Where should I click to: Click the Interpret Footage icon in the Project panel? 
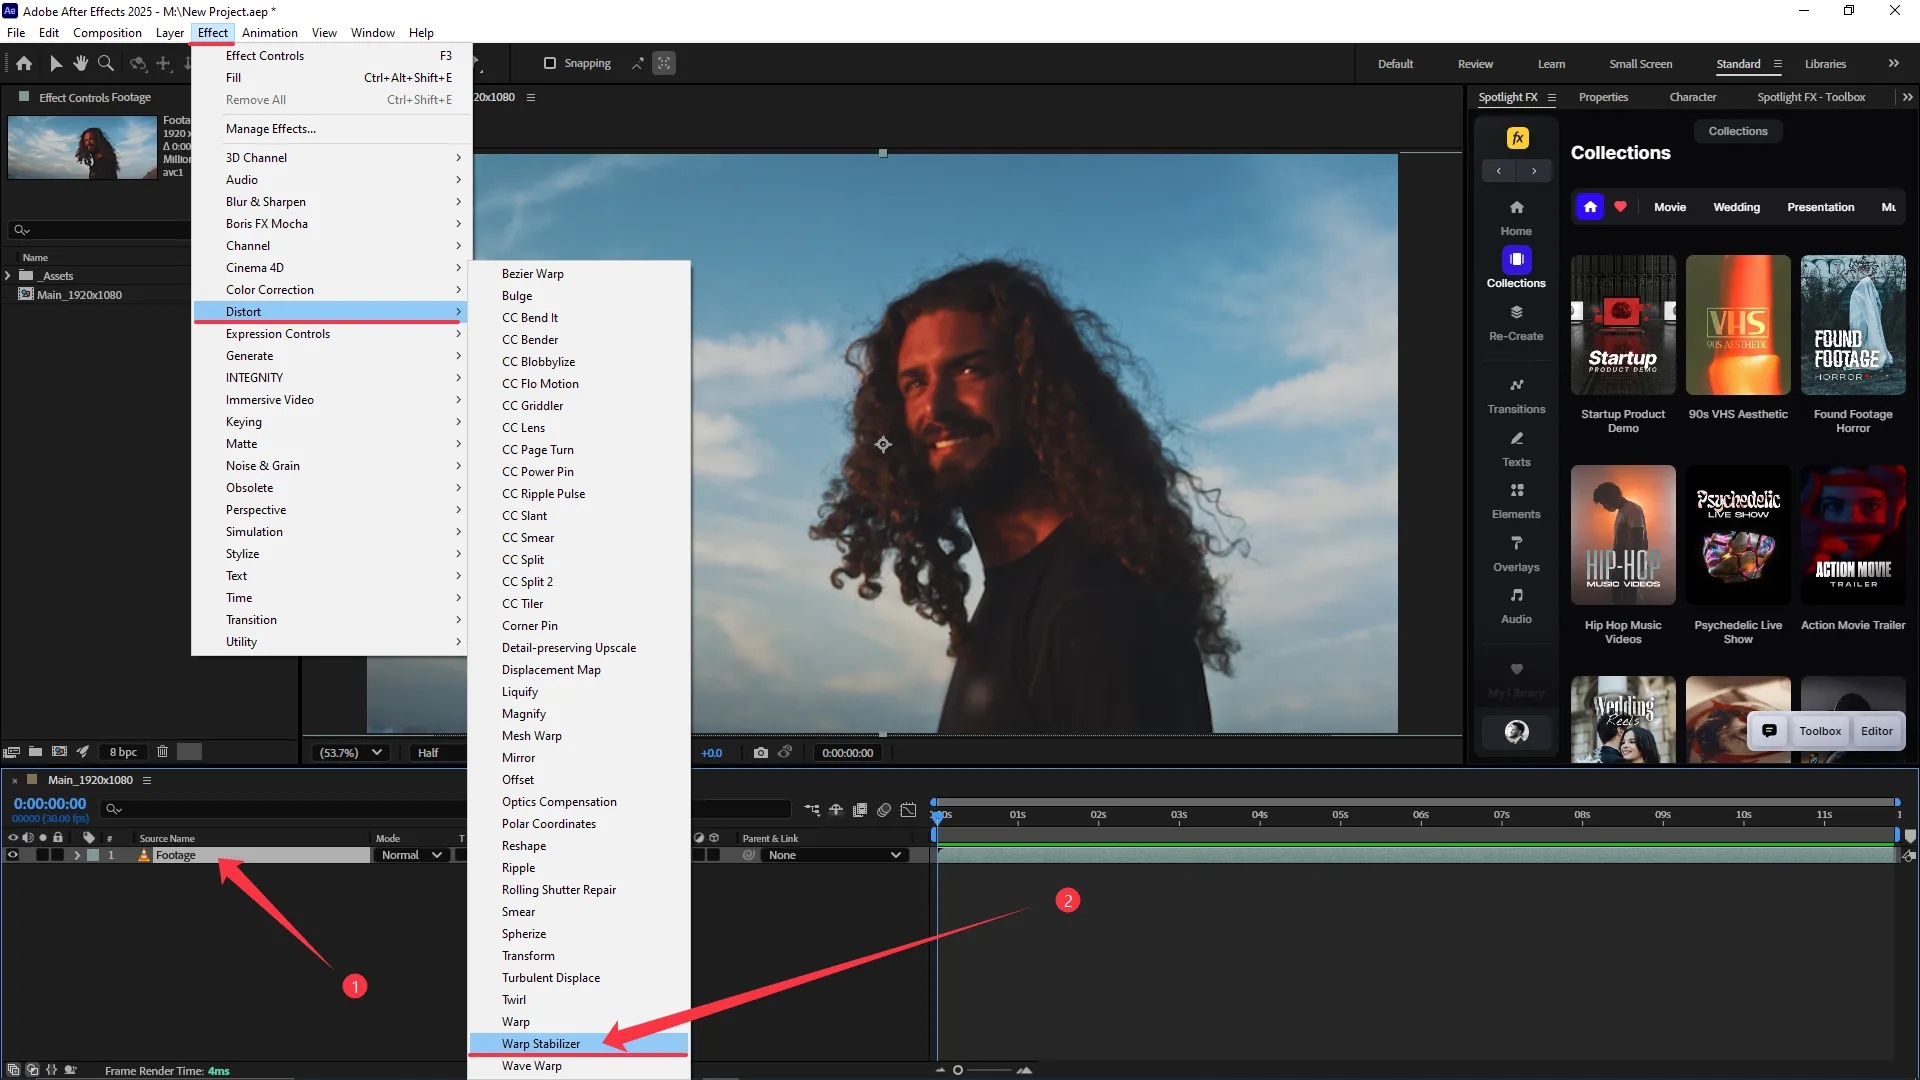coord(12,752)
